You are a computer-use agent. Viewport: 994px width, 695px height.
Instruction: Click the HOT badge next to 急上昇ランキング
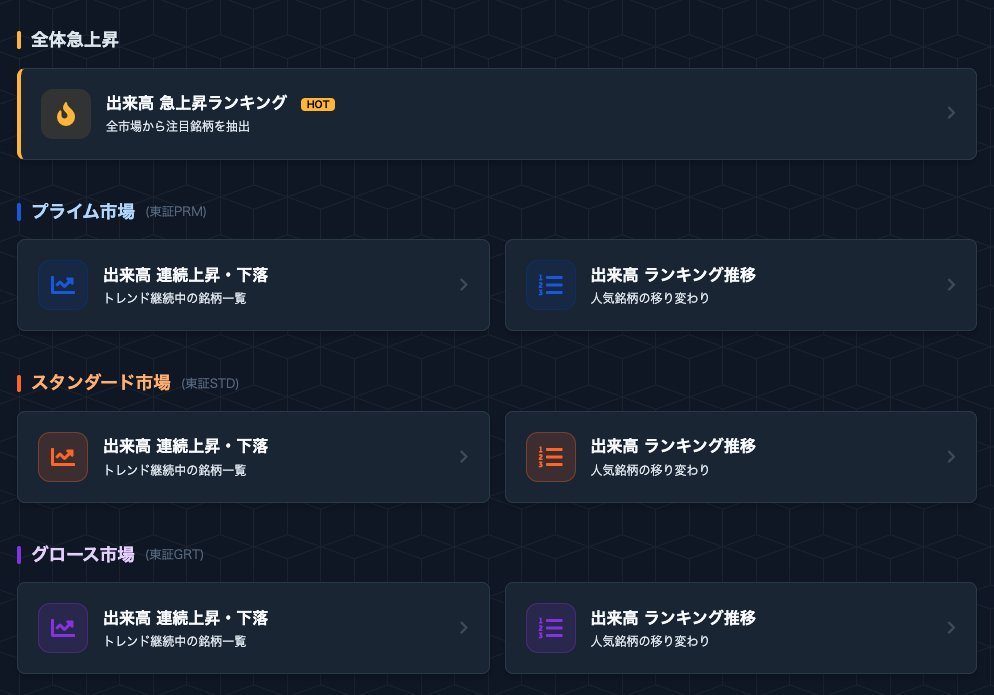click(318, 104)
